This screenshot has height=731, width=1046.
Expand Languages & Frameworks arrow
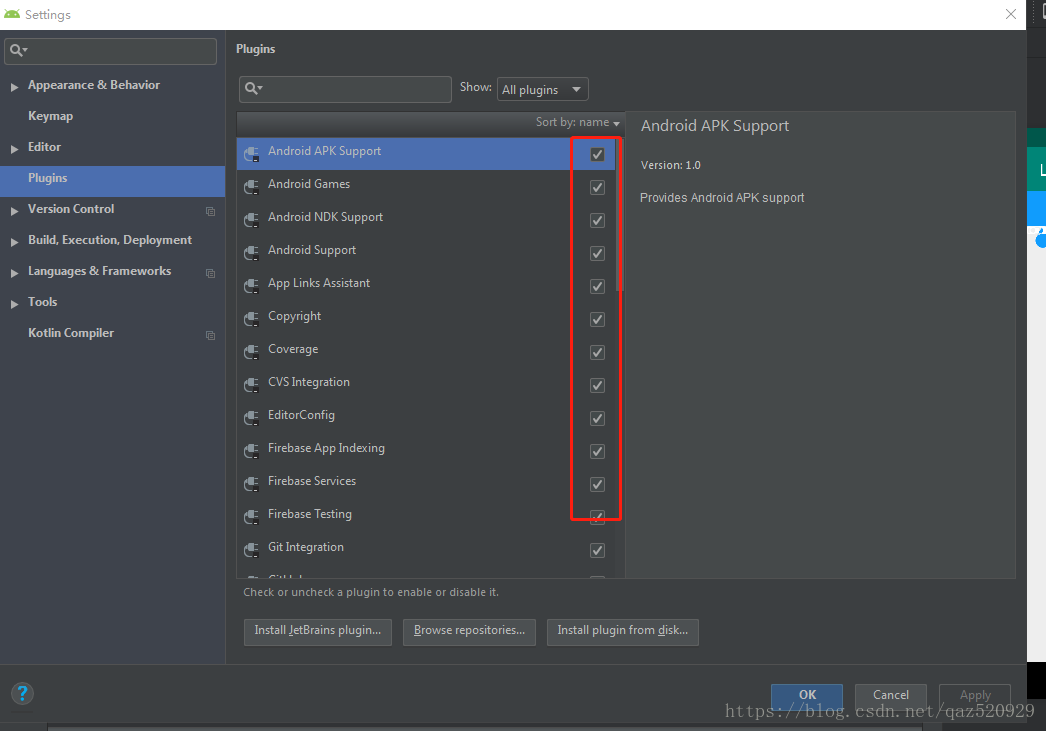click(14, 273)
